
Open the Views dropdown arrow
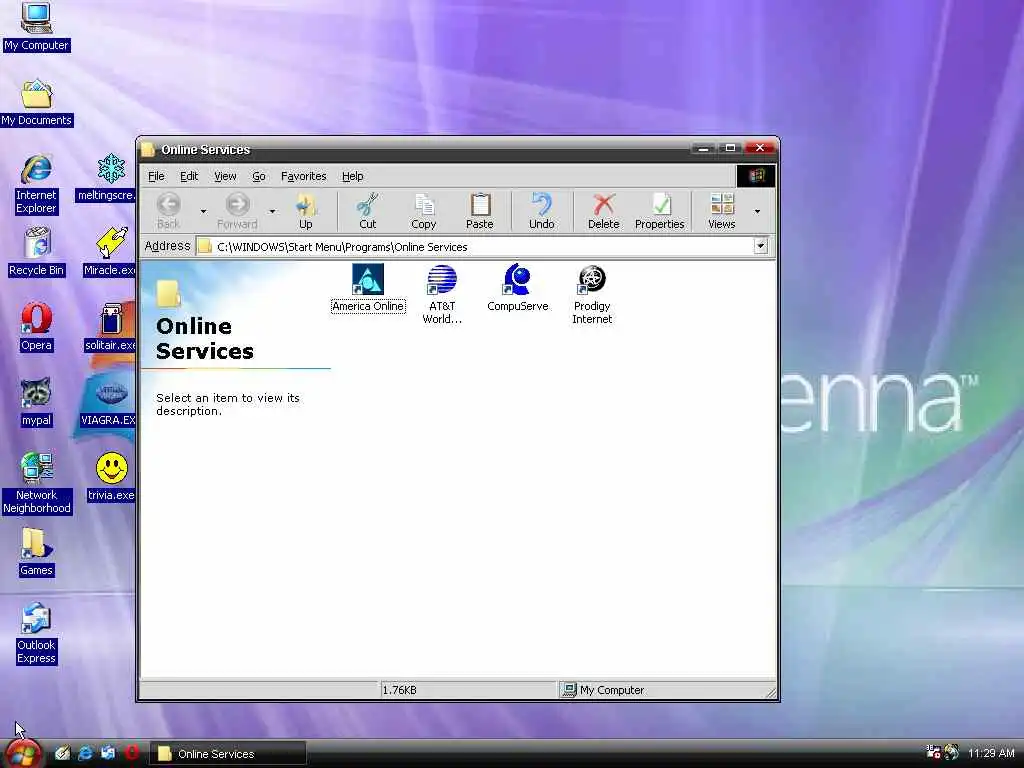[758, 212]
